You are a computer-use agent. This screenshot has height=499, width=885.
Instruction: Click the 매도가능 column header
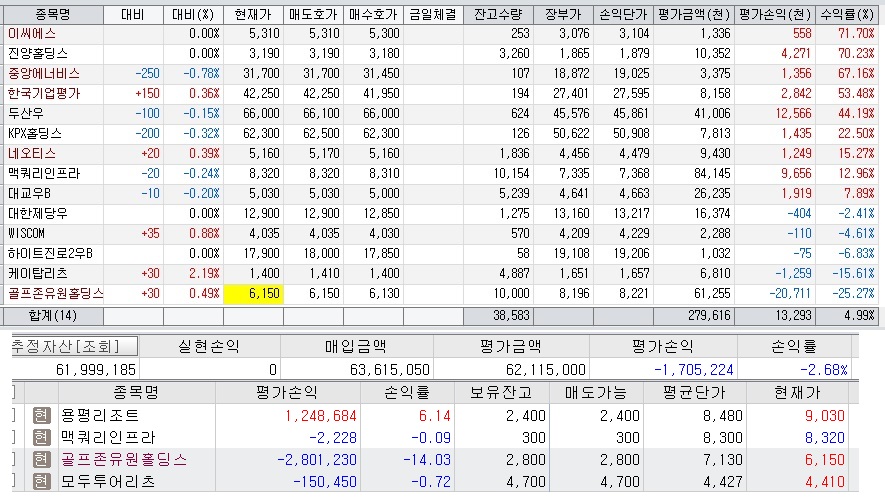596,392
